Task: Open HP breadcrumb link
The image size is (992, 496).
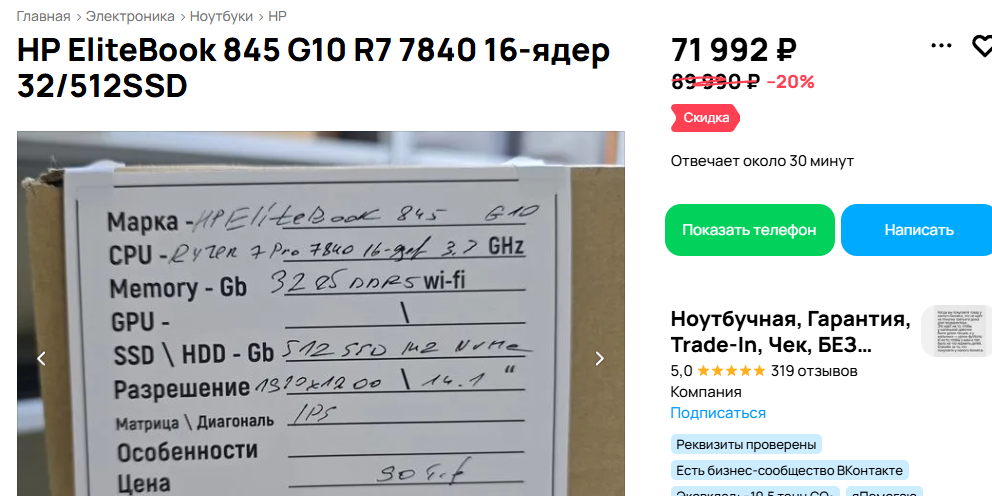Action: point(277,16)
